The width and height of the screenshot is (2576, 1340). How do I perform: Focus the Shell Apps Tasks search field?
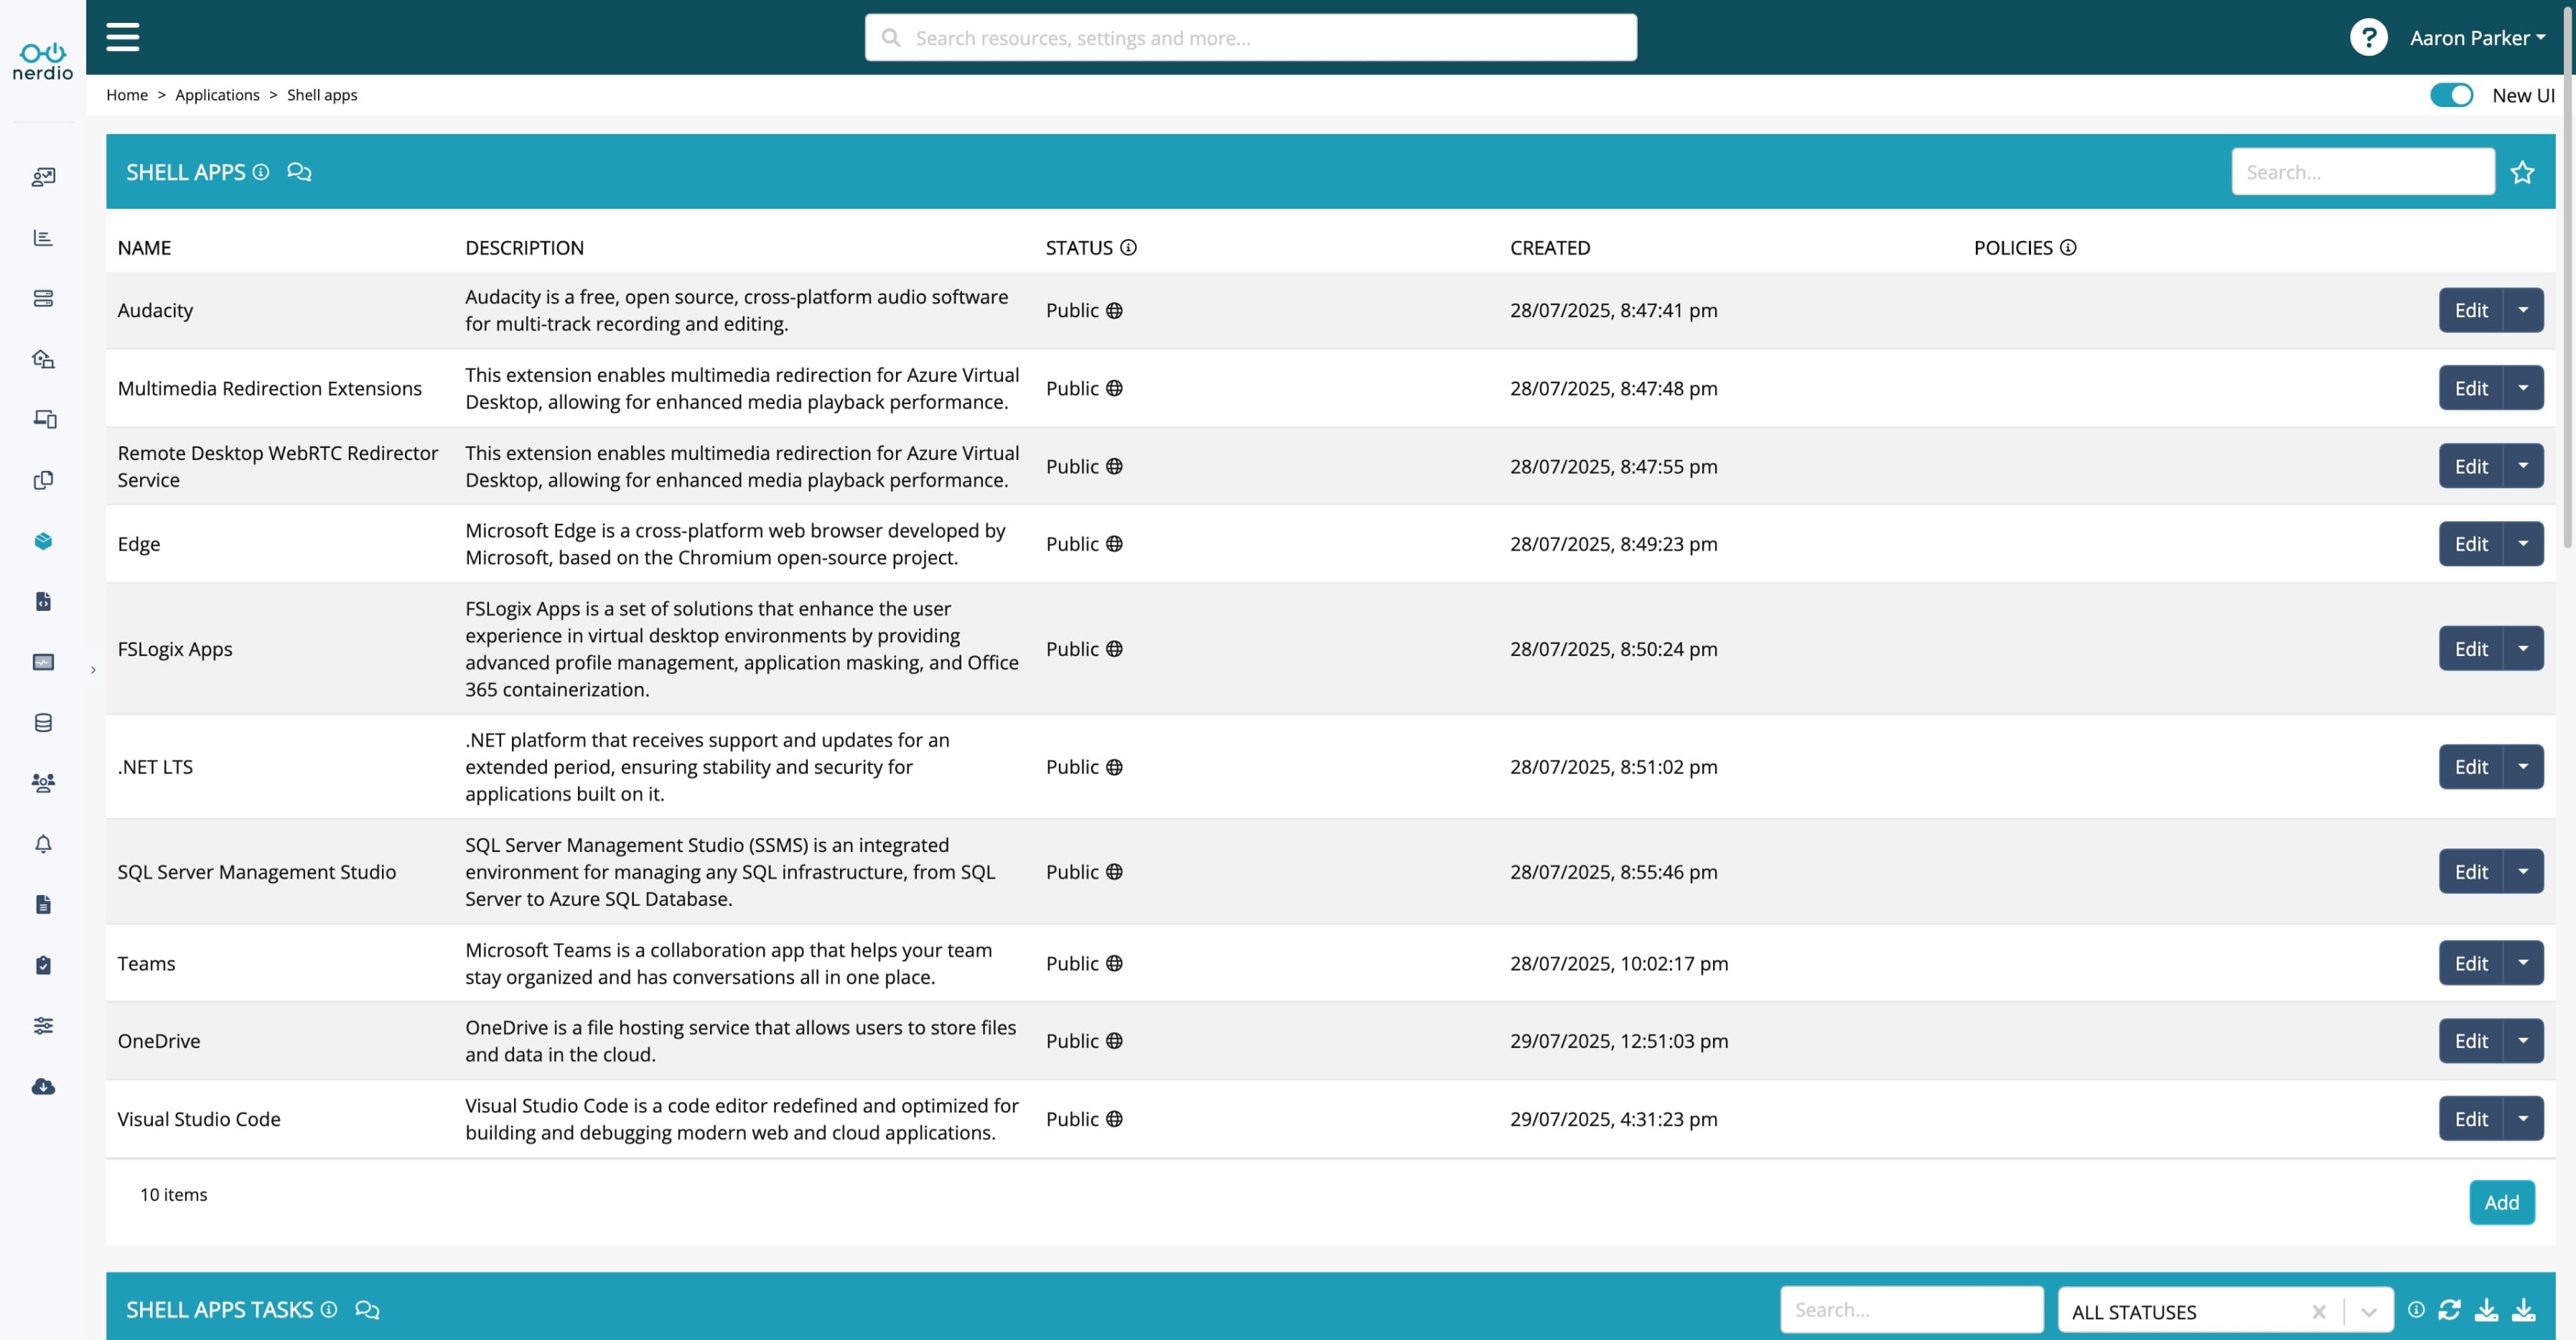pyautogui.click(x=1911, y=1310)
